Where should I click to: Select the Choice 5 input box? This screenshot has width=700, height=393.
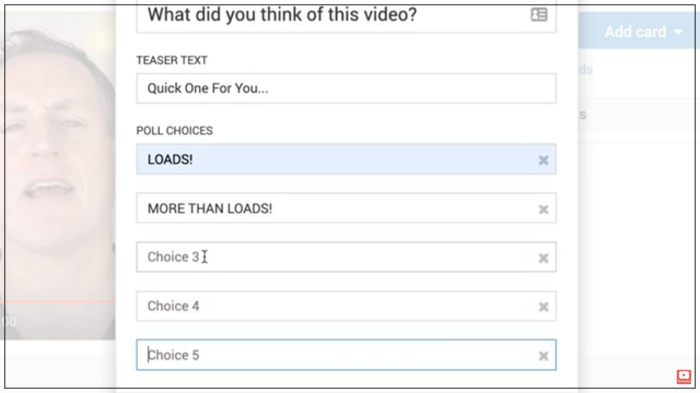point(346,355)
